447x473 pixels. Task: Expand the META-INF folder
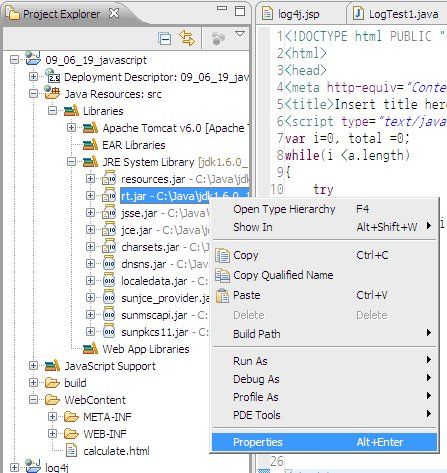tap(52, 417)
